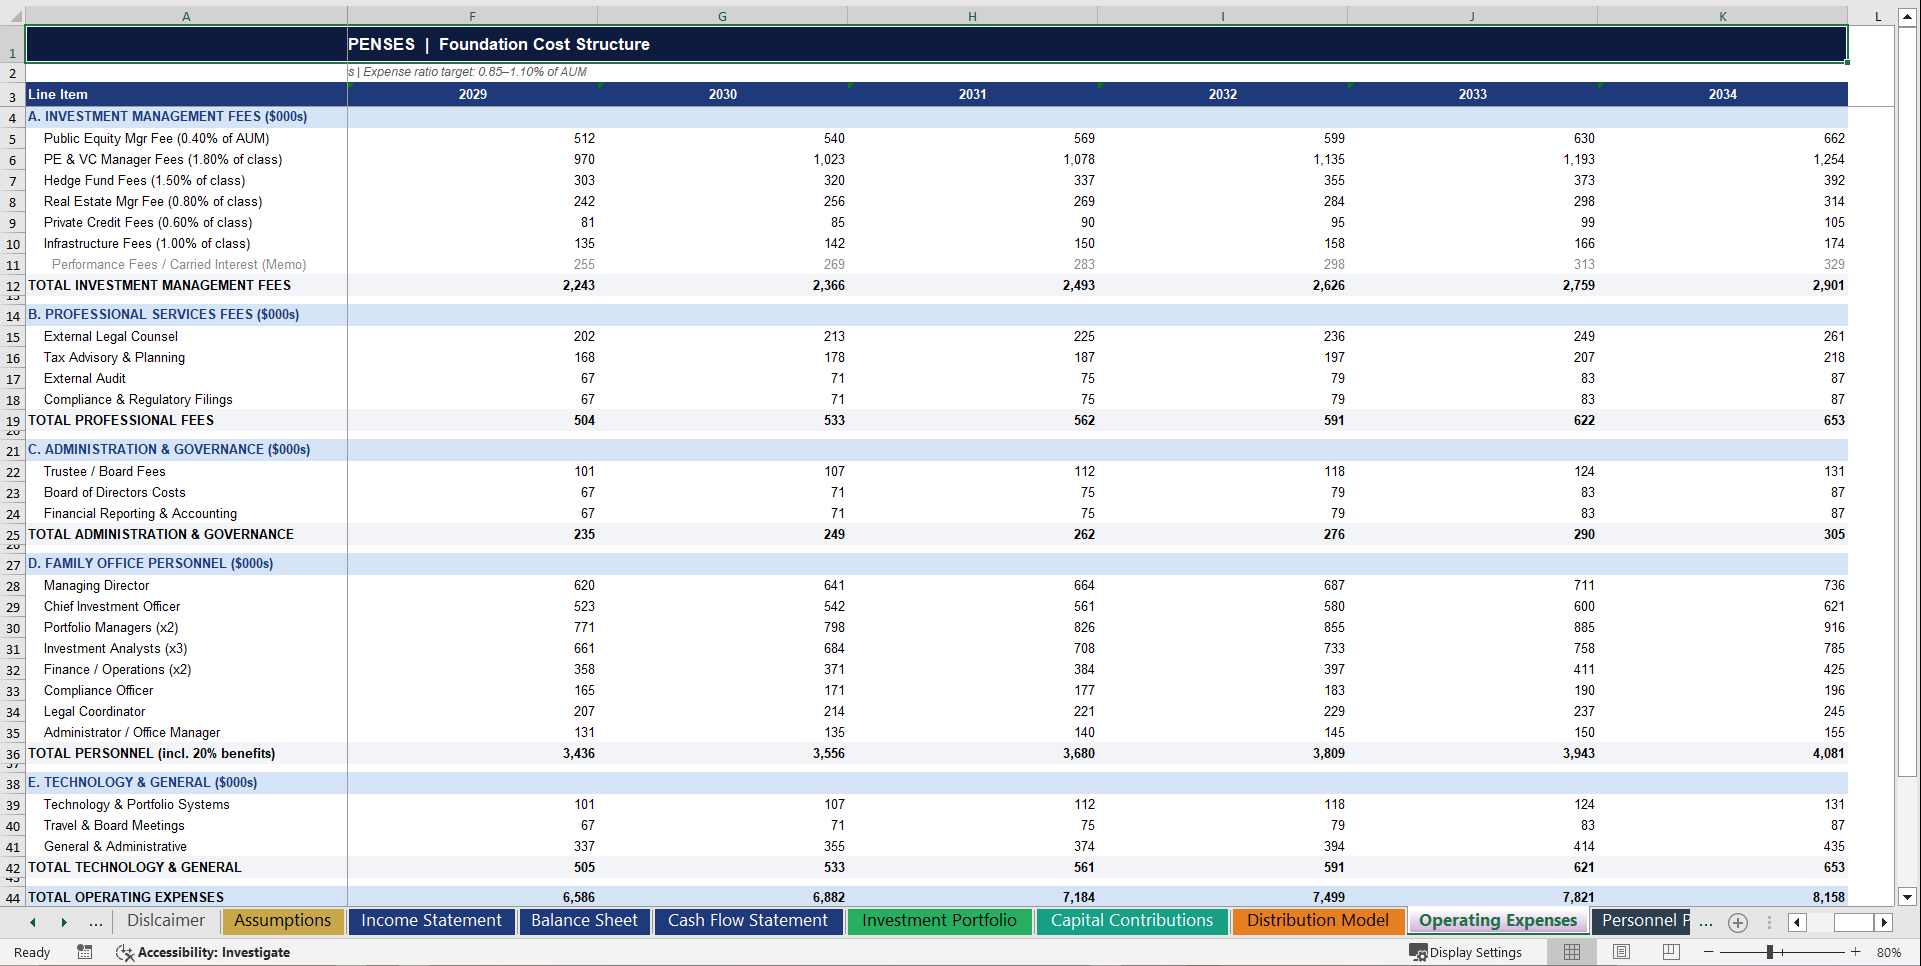Open the sheet tab options three-dot menu
Viewport: 1921px width, 966px height.
(1770, 922)
